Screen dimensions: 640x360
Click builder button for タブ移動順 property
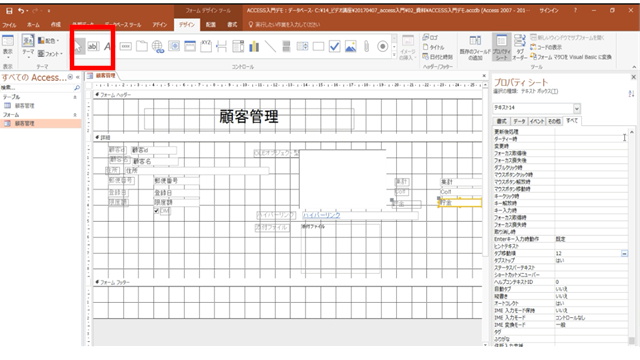tap(624, 253)
